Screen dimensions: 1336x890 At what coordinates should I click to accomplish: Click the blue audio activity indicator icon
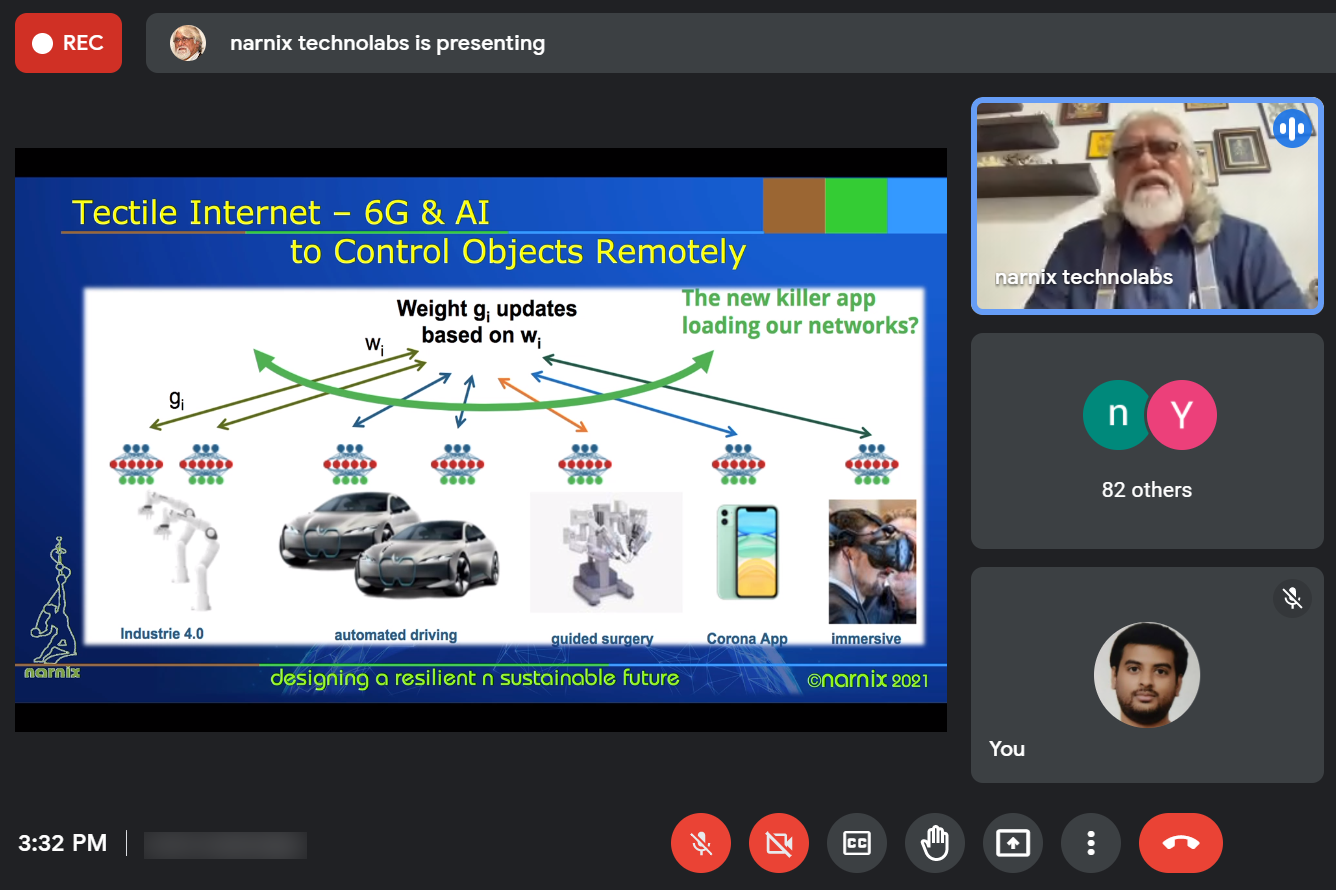(x=1292, y=128)
